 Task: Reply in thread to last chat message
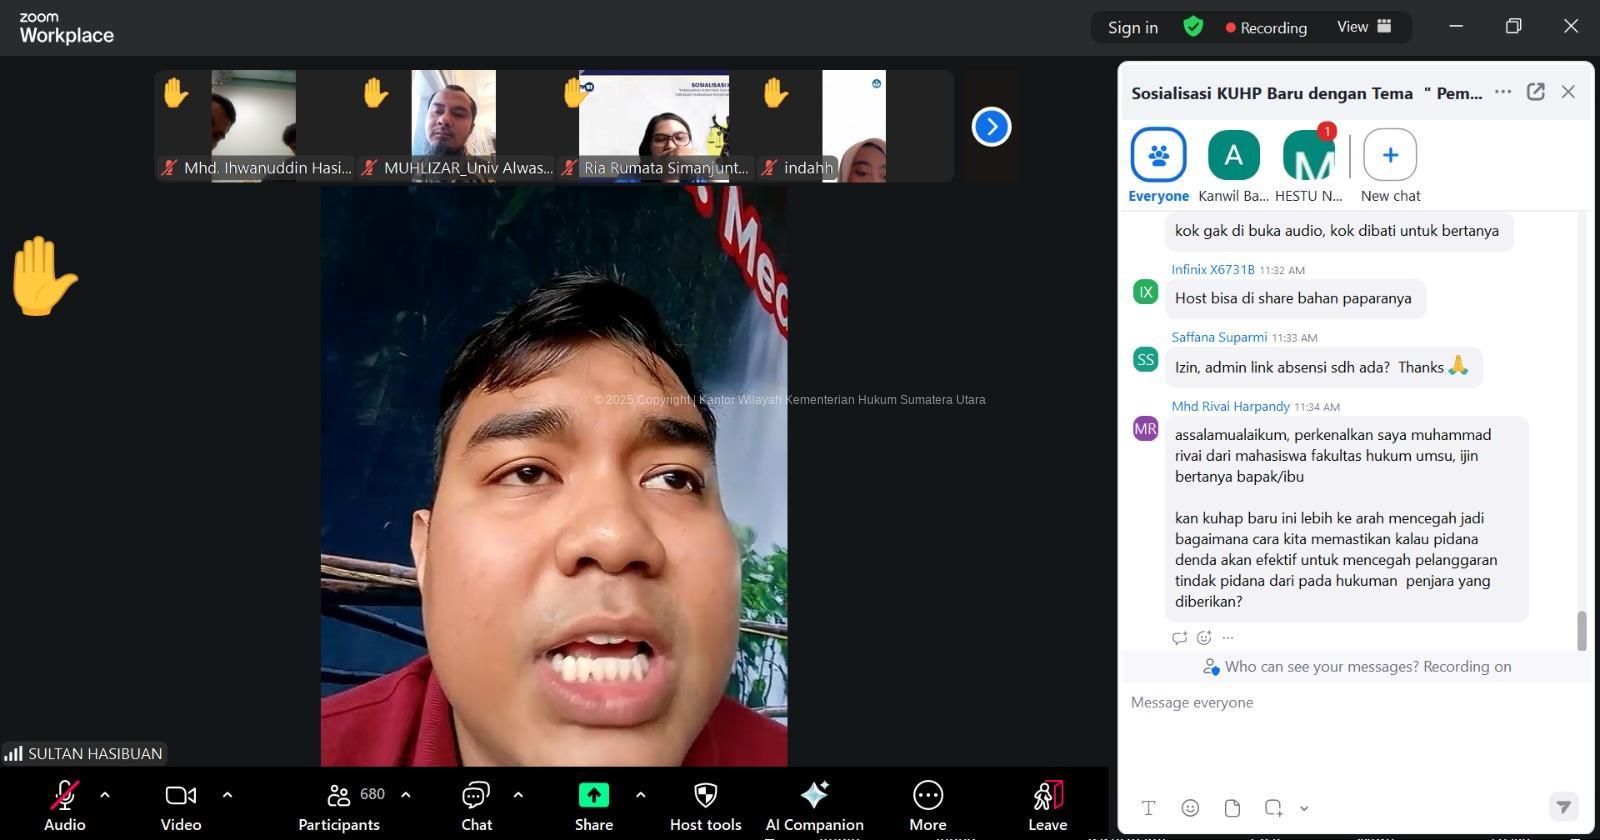click(x=1180, y=638)
